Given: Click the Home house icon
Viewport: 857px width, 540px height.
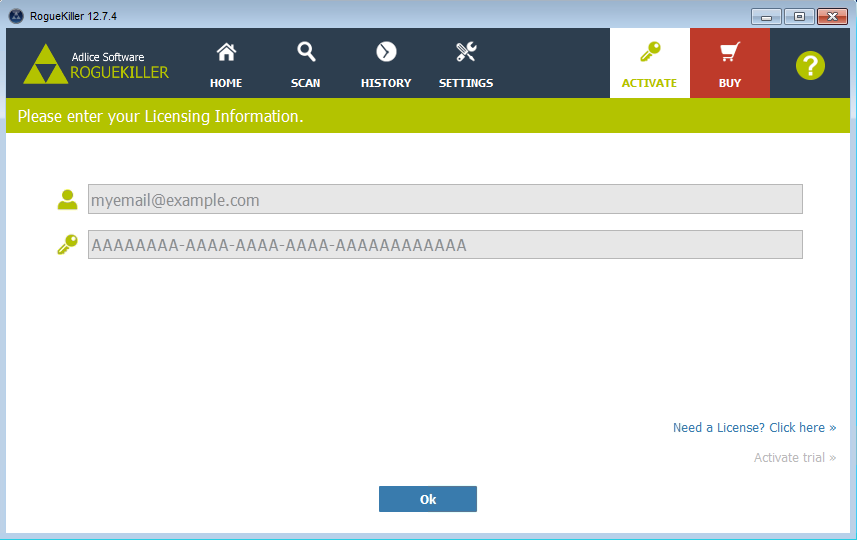Looking at the screenshot, I should coord(226,52).
